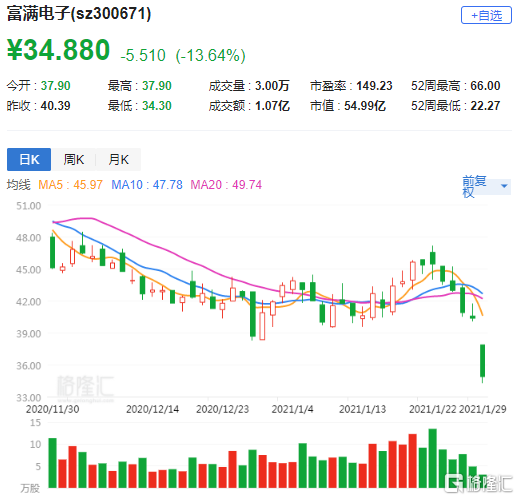This screenshot has width=519, height=500.
Task: Click the 51.00 price axis label
Action: [29, 206]
